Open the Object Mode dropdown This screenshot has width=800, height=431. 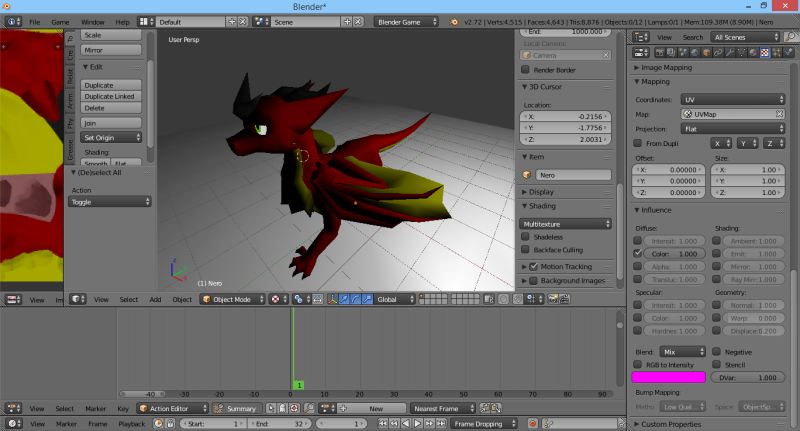point(232,299)
